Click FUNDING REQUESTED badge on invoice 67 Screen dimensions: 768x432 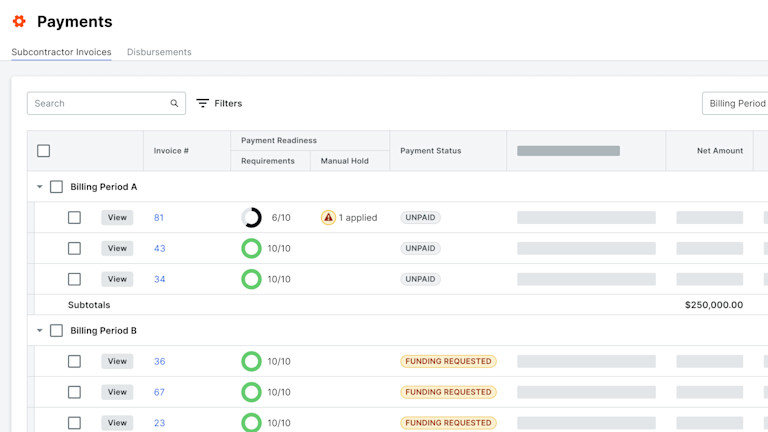point(448,392)
